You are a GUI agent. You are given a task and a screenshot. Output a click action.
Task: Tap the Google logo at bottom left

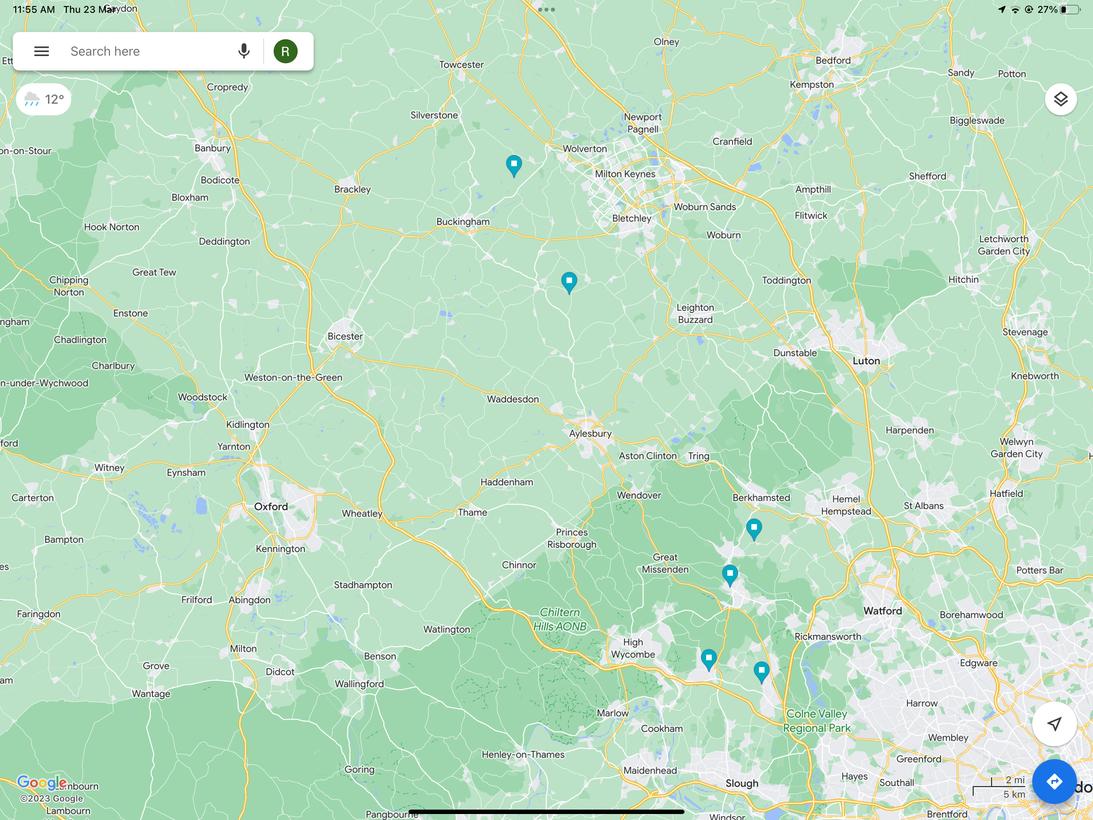[x=42, y=782]
